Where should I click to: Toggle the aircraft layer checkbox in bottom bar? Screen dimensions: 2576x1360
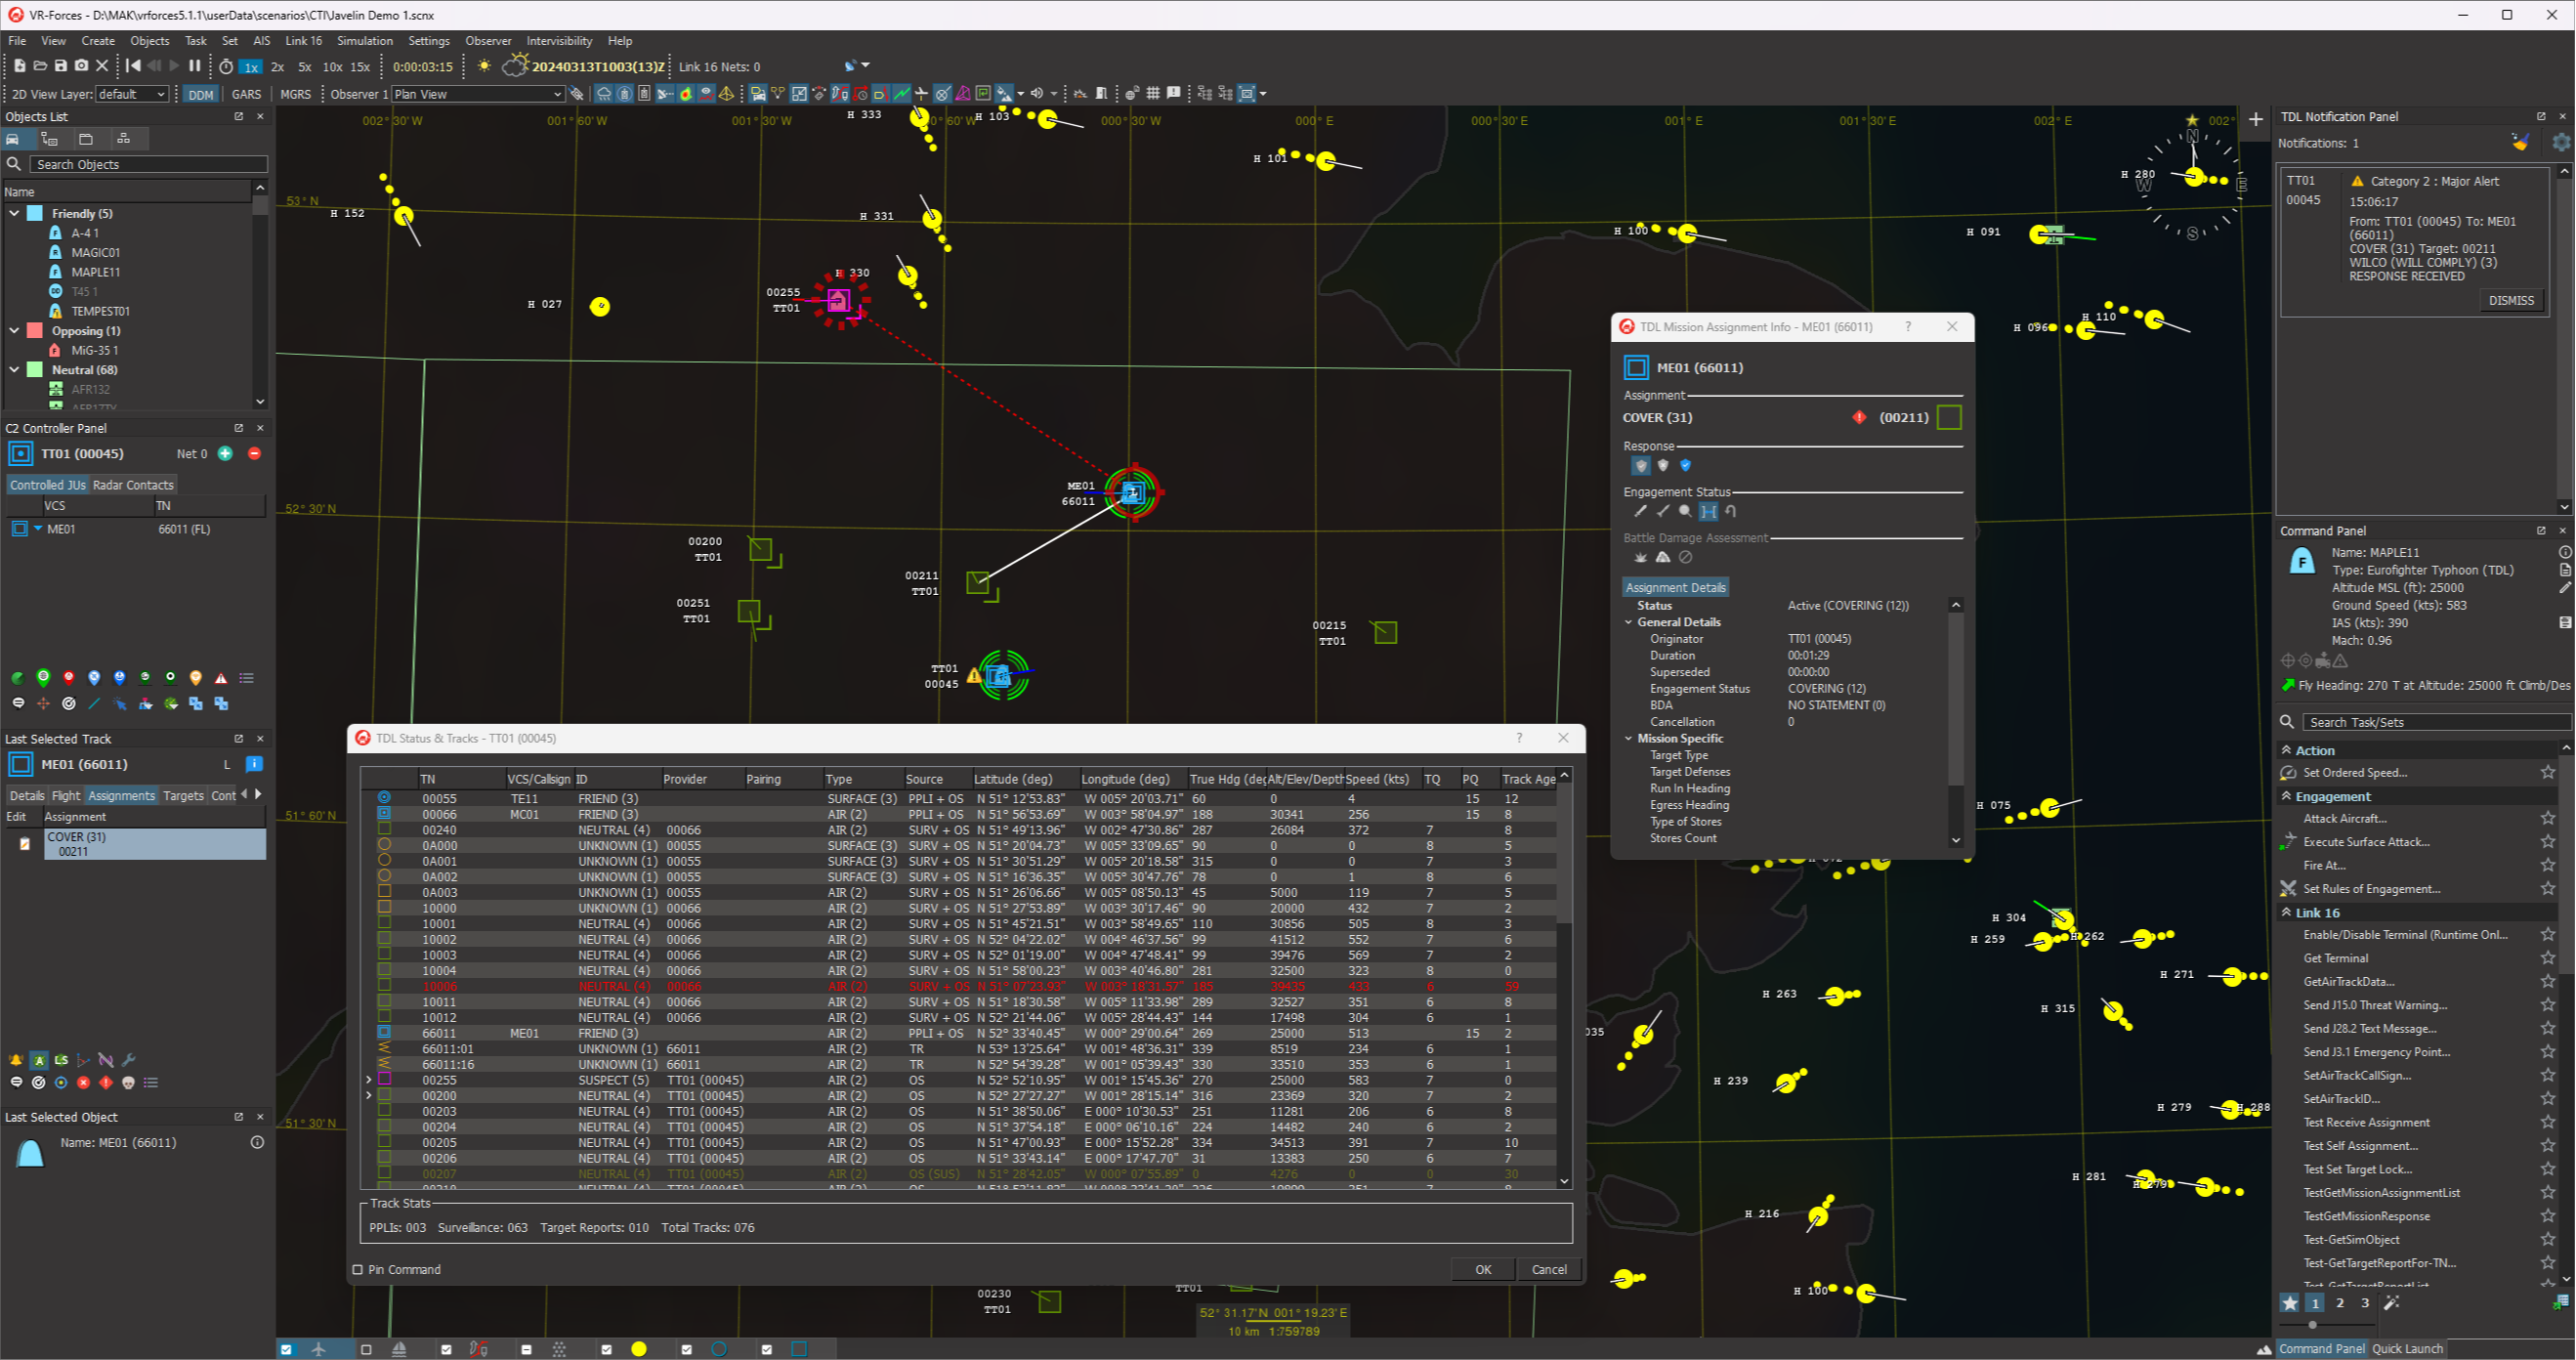(x=287, y=1349)
